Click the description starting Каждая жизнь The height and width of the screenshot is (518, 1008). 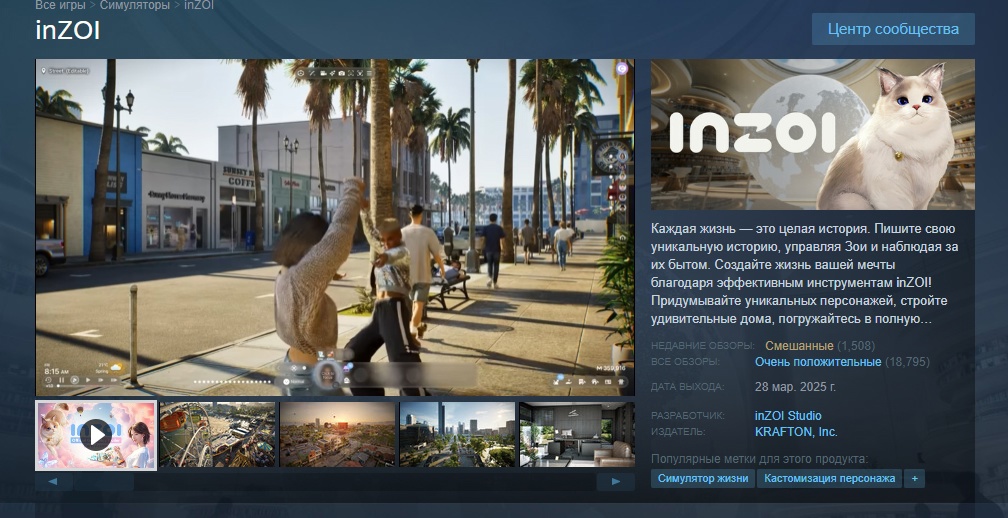(804, 274)
